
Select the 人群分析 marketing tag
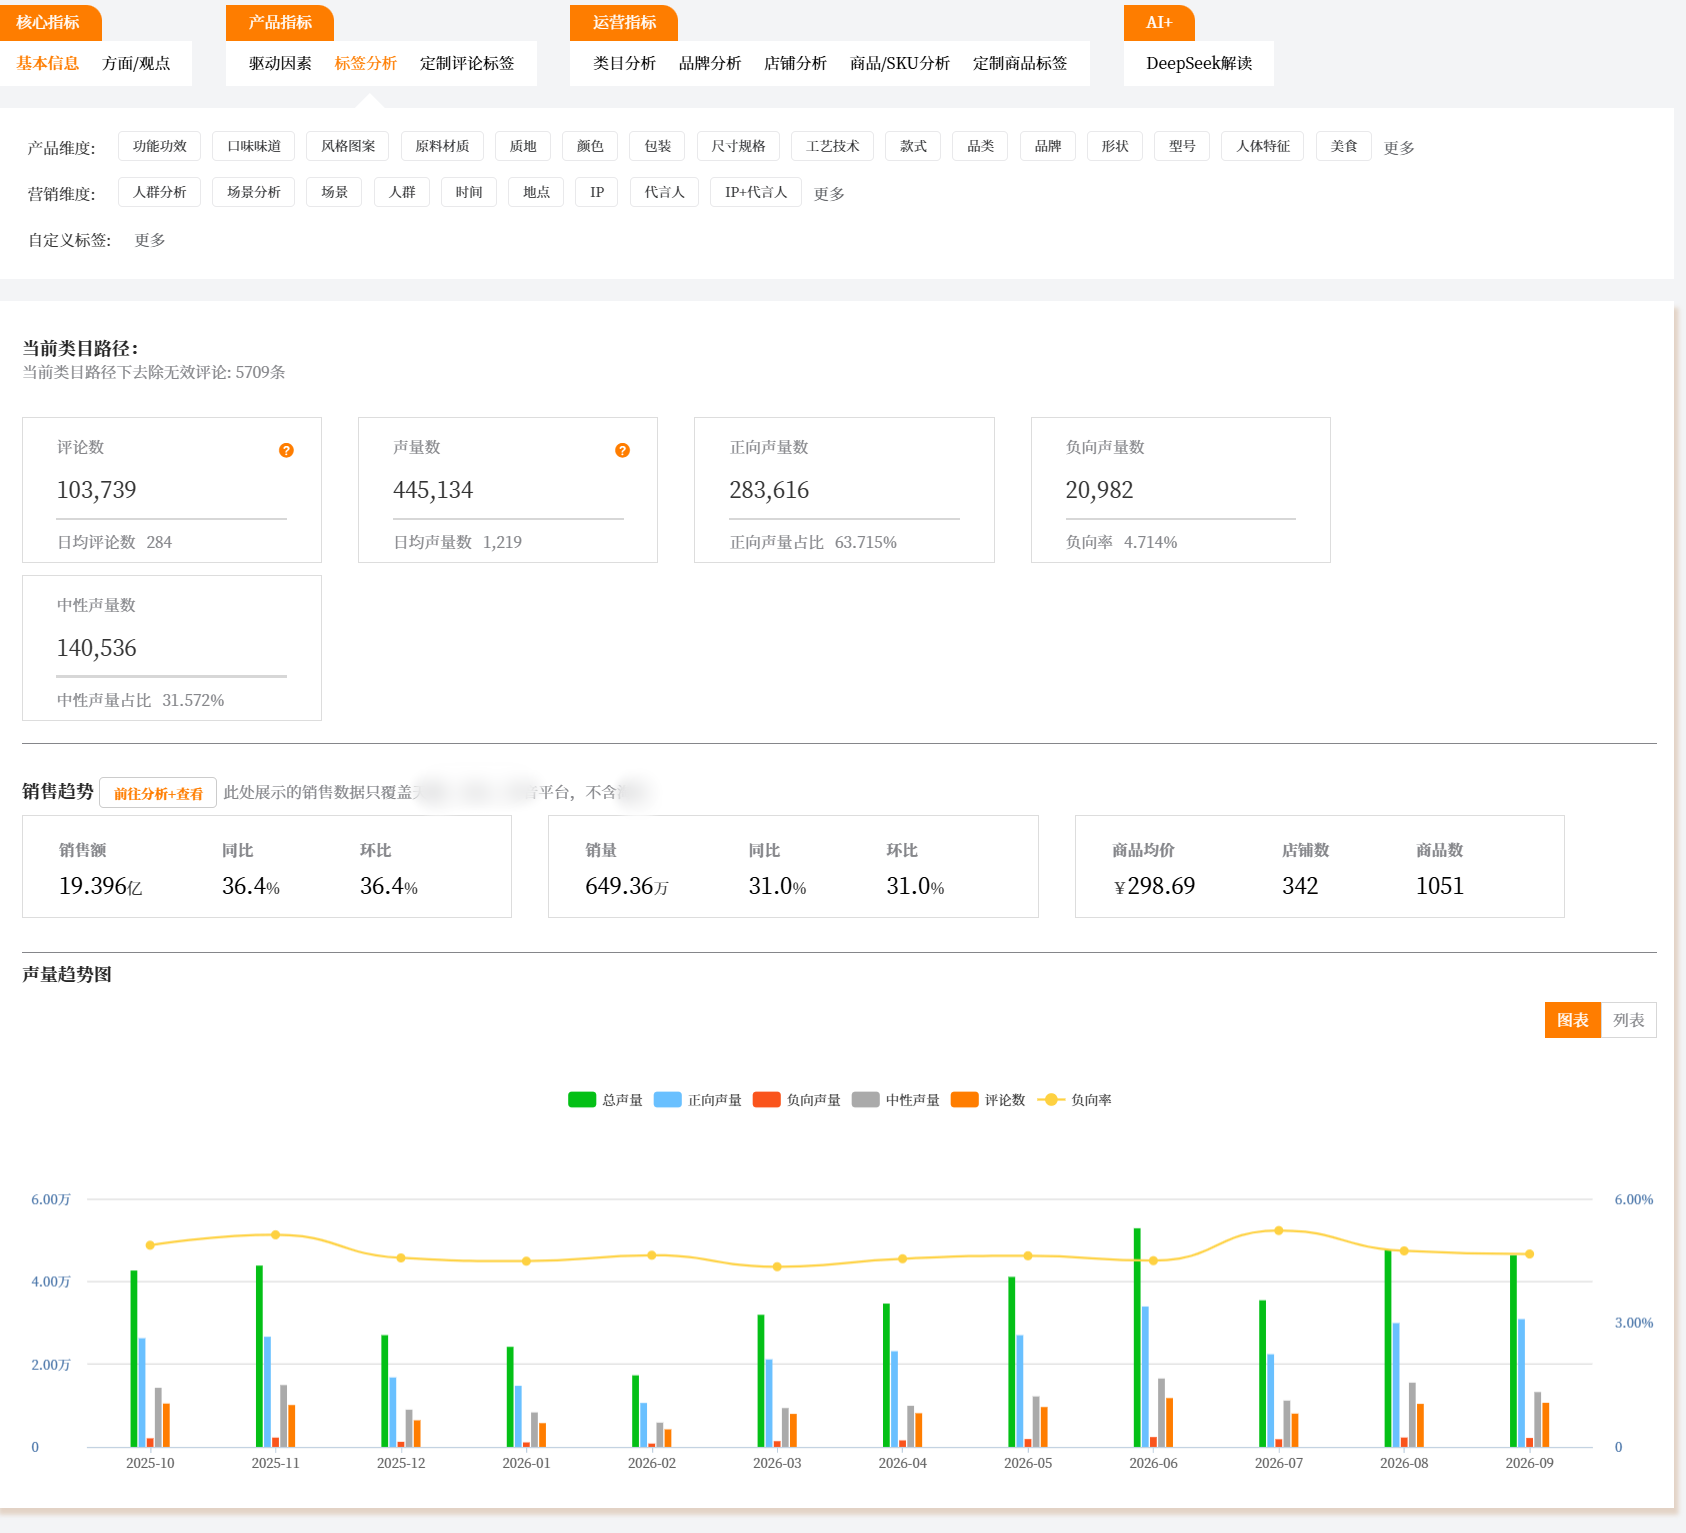tap(160, 192)
